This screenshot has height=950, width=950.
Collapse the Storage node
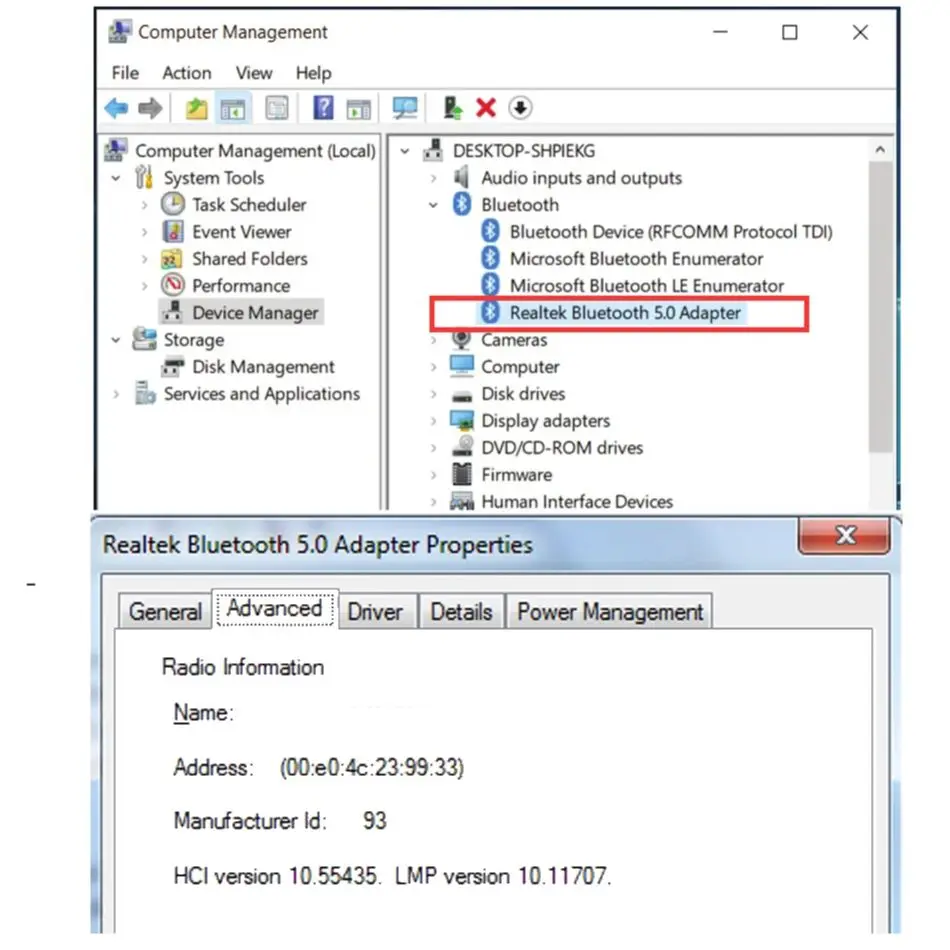click(x=116, y=340)
